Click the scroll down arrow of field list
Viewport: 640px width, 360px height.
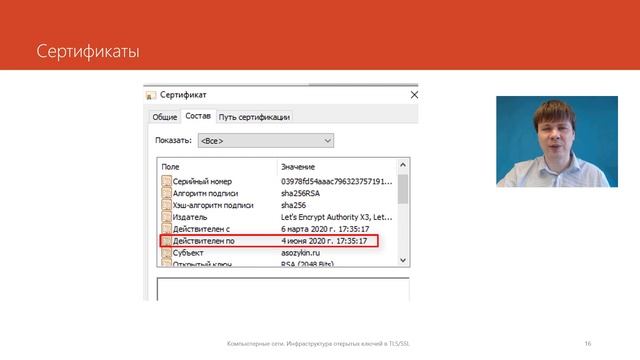[x=403, y=260]
